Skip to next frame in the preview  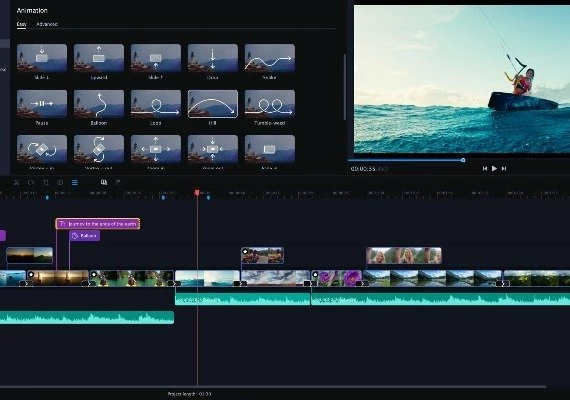pyautogui.click(x=504, y=168)
